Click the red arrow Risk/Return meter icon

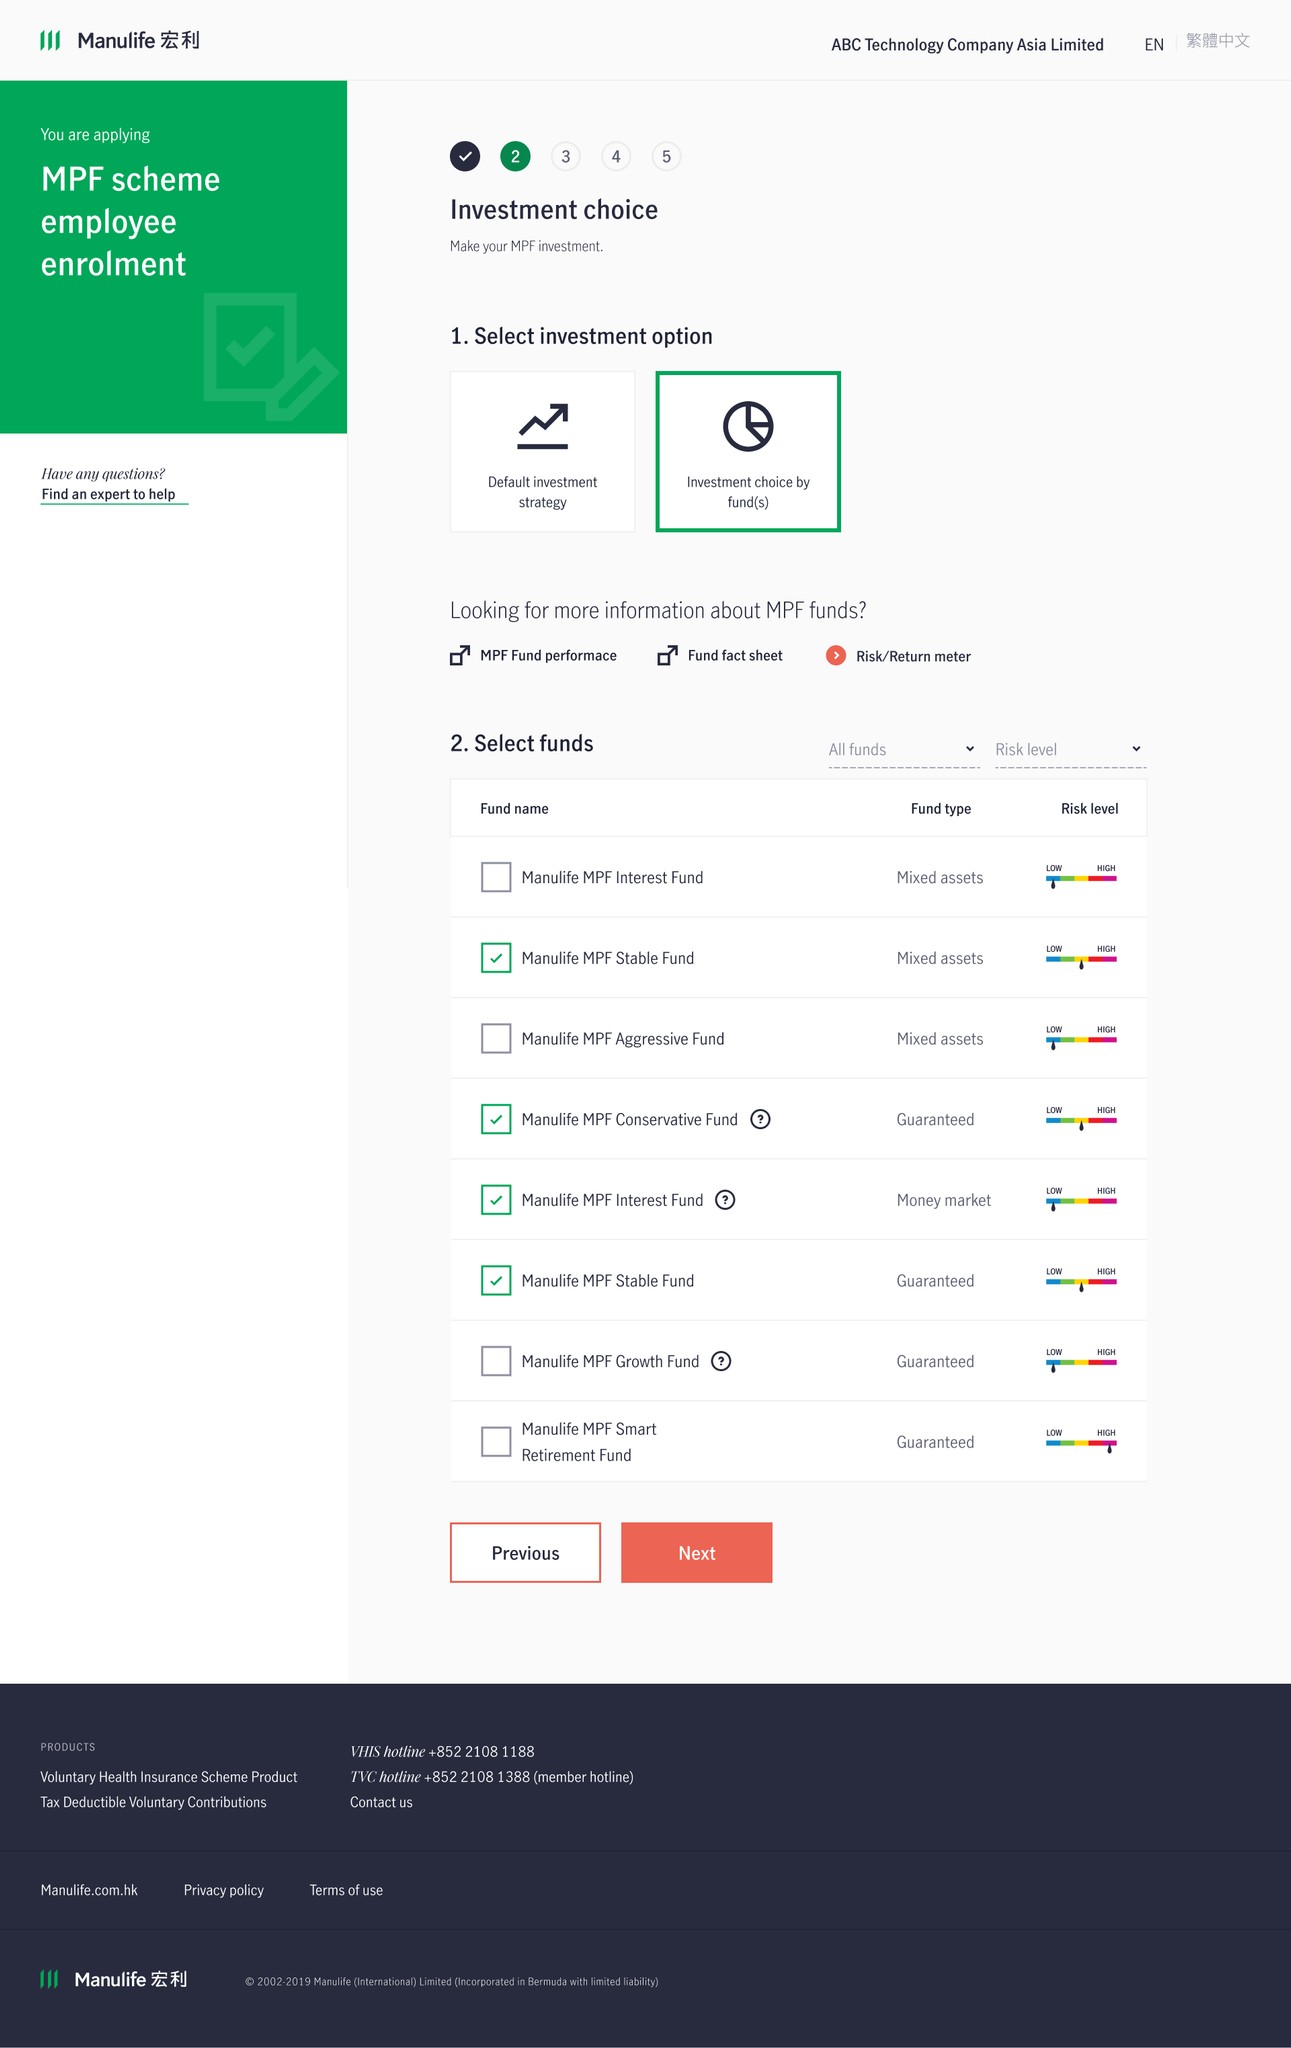836,655
